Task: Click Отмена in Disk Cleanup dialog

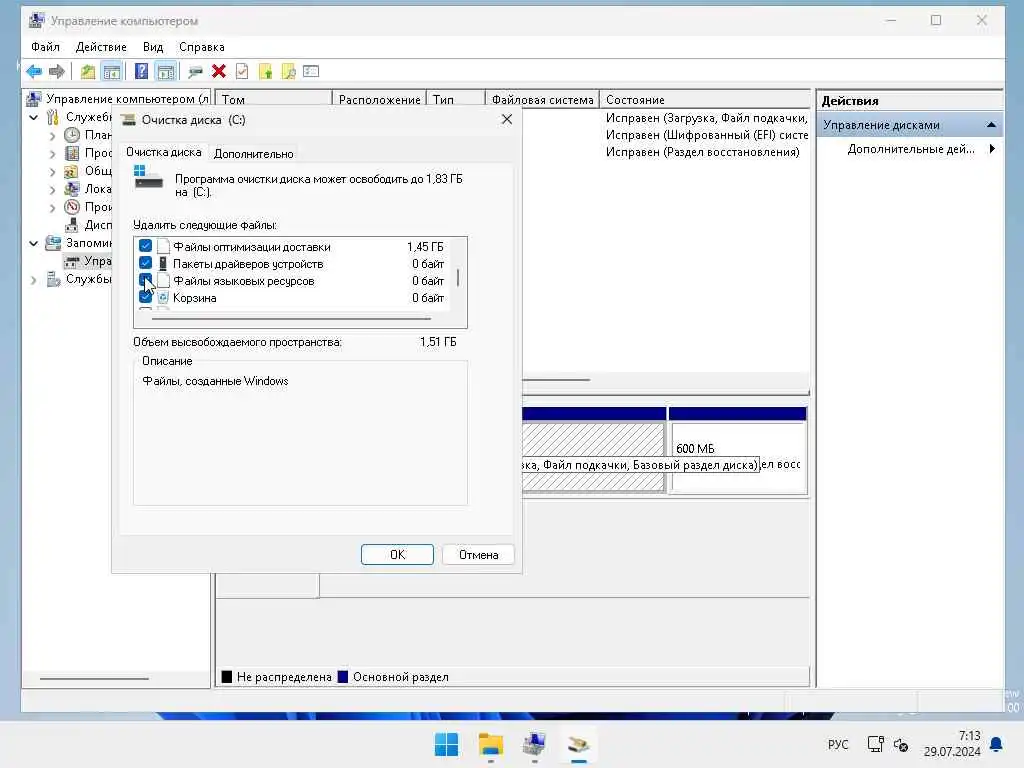Action: coord(478,554)
